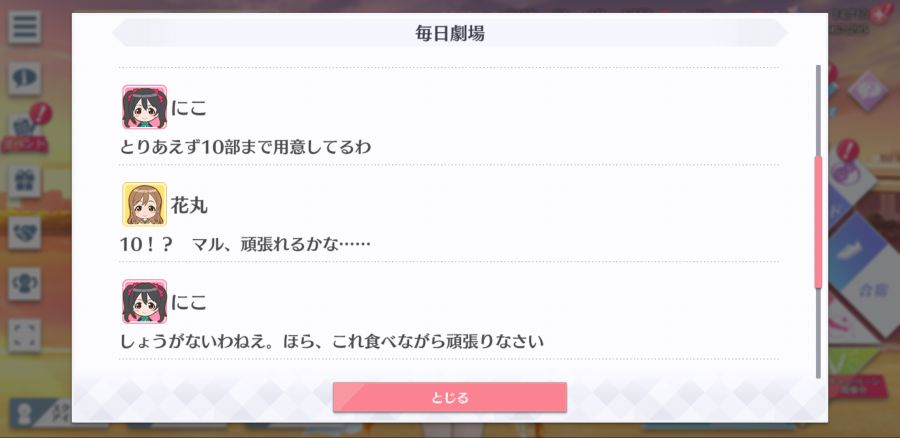The height and width of the screenshot is (438, 900).
Task: Toggle the fullscreen corners icon
Action: point(25,335)
